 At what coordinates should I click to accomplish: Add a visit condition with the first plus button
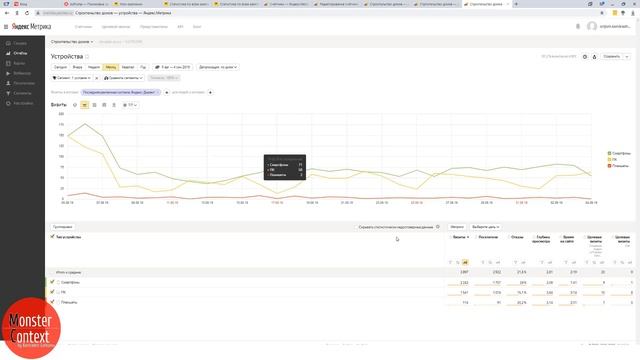(167, 93)
